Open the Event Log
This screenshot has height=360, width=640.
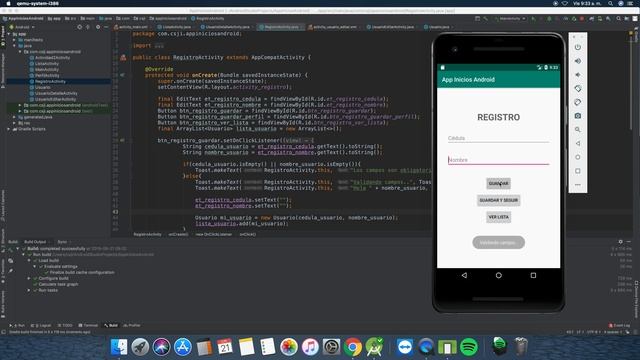[x=619, y=325]
